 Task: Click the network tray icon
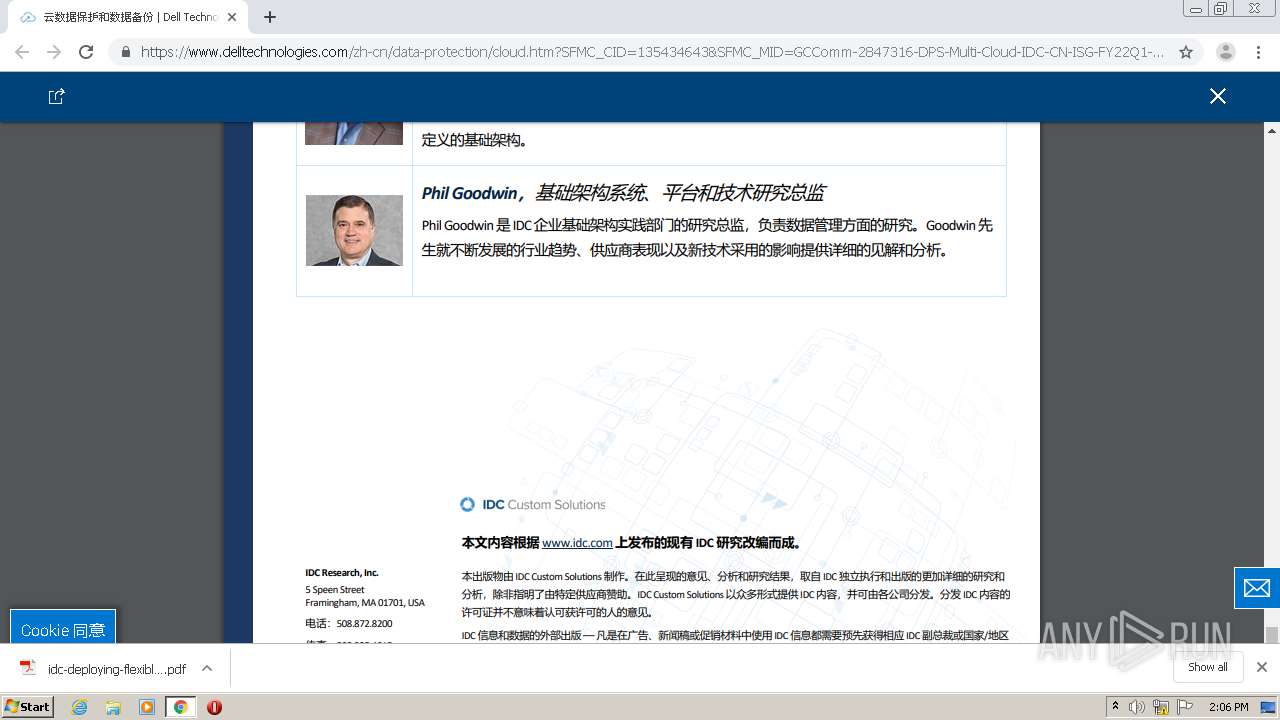click(1161, 707)
